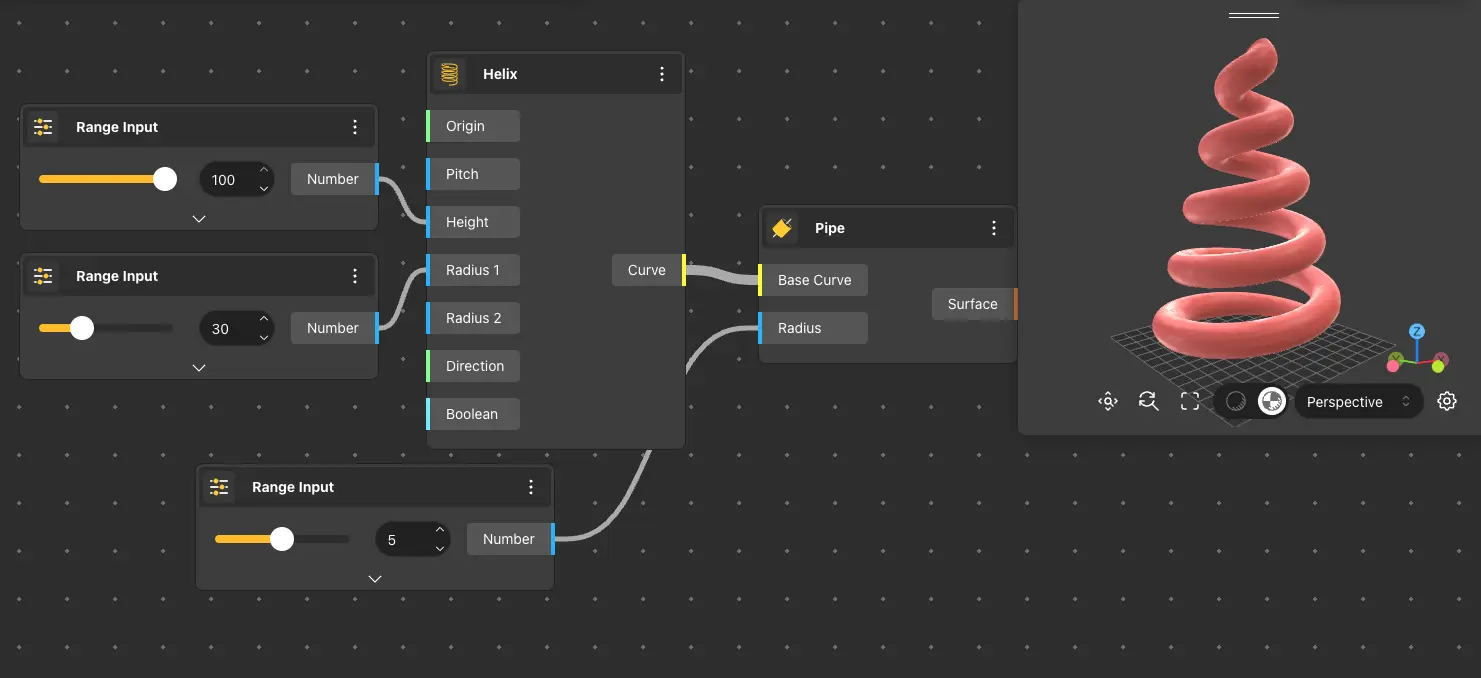Click the value field showing 5
Screen dimensions: 1481x678
pyautogui.click(x=400, y=539)
